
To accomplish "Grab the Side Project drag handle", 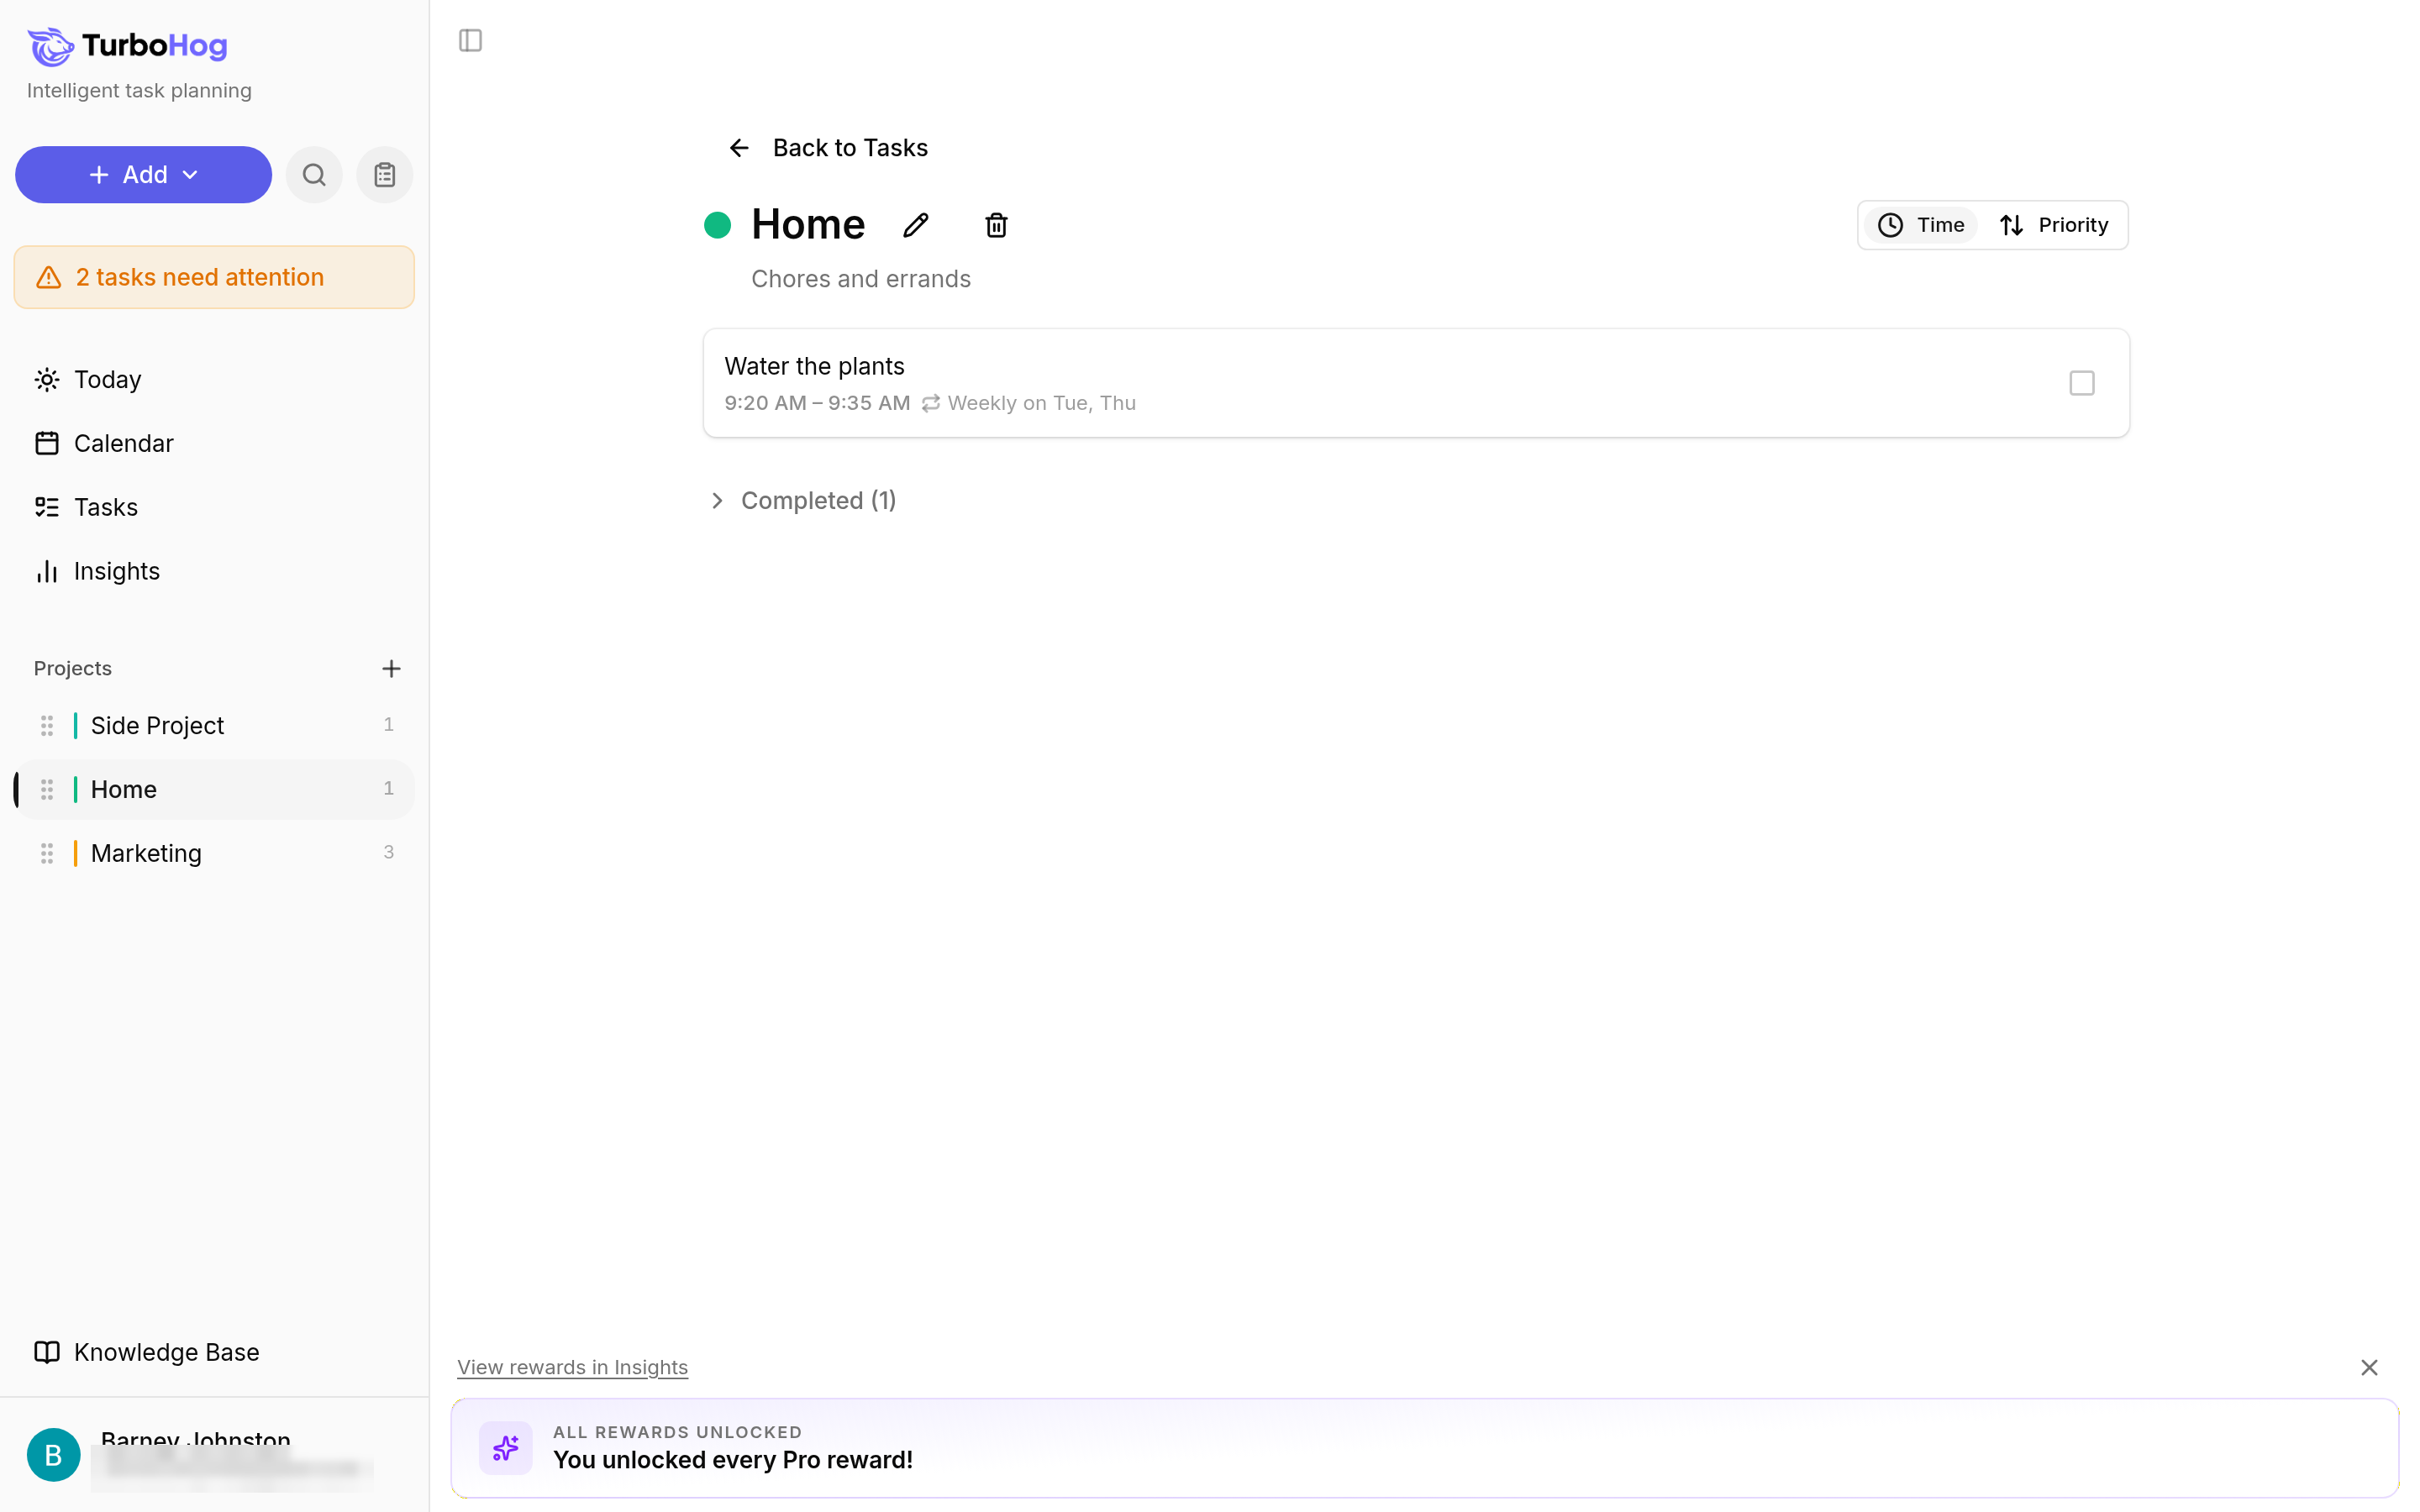I will pos(47,726).
